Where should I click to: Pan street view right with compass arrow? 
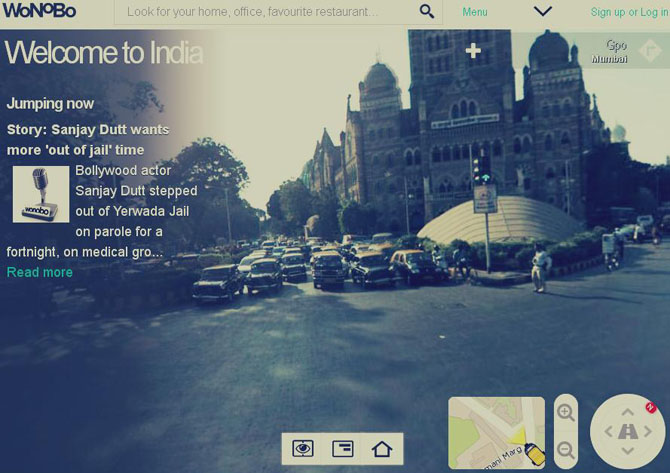tap(650, 432)
